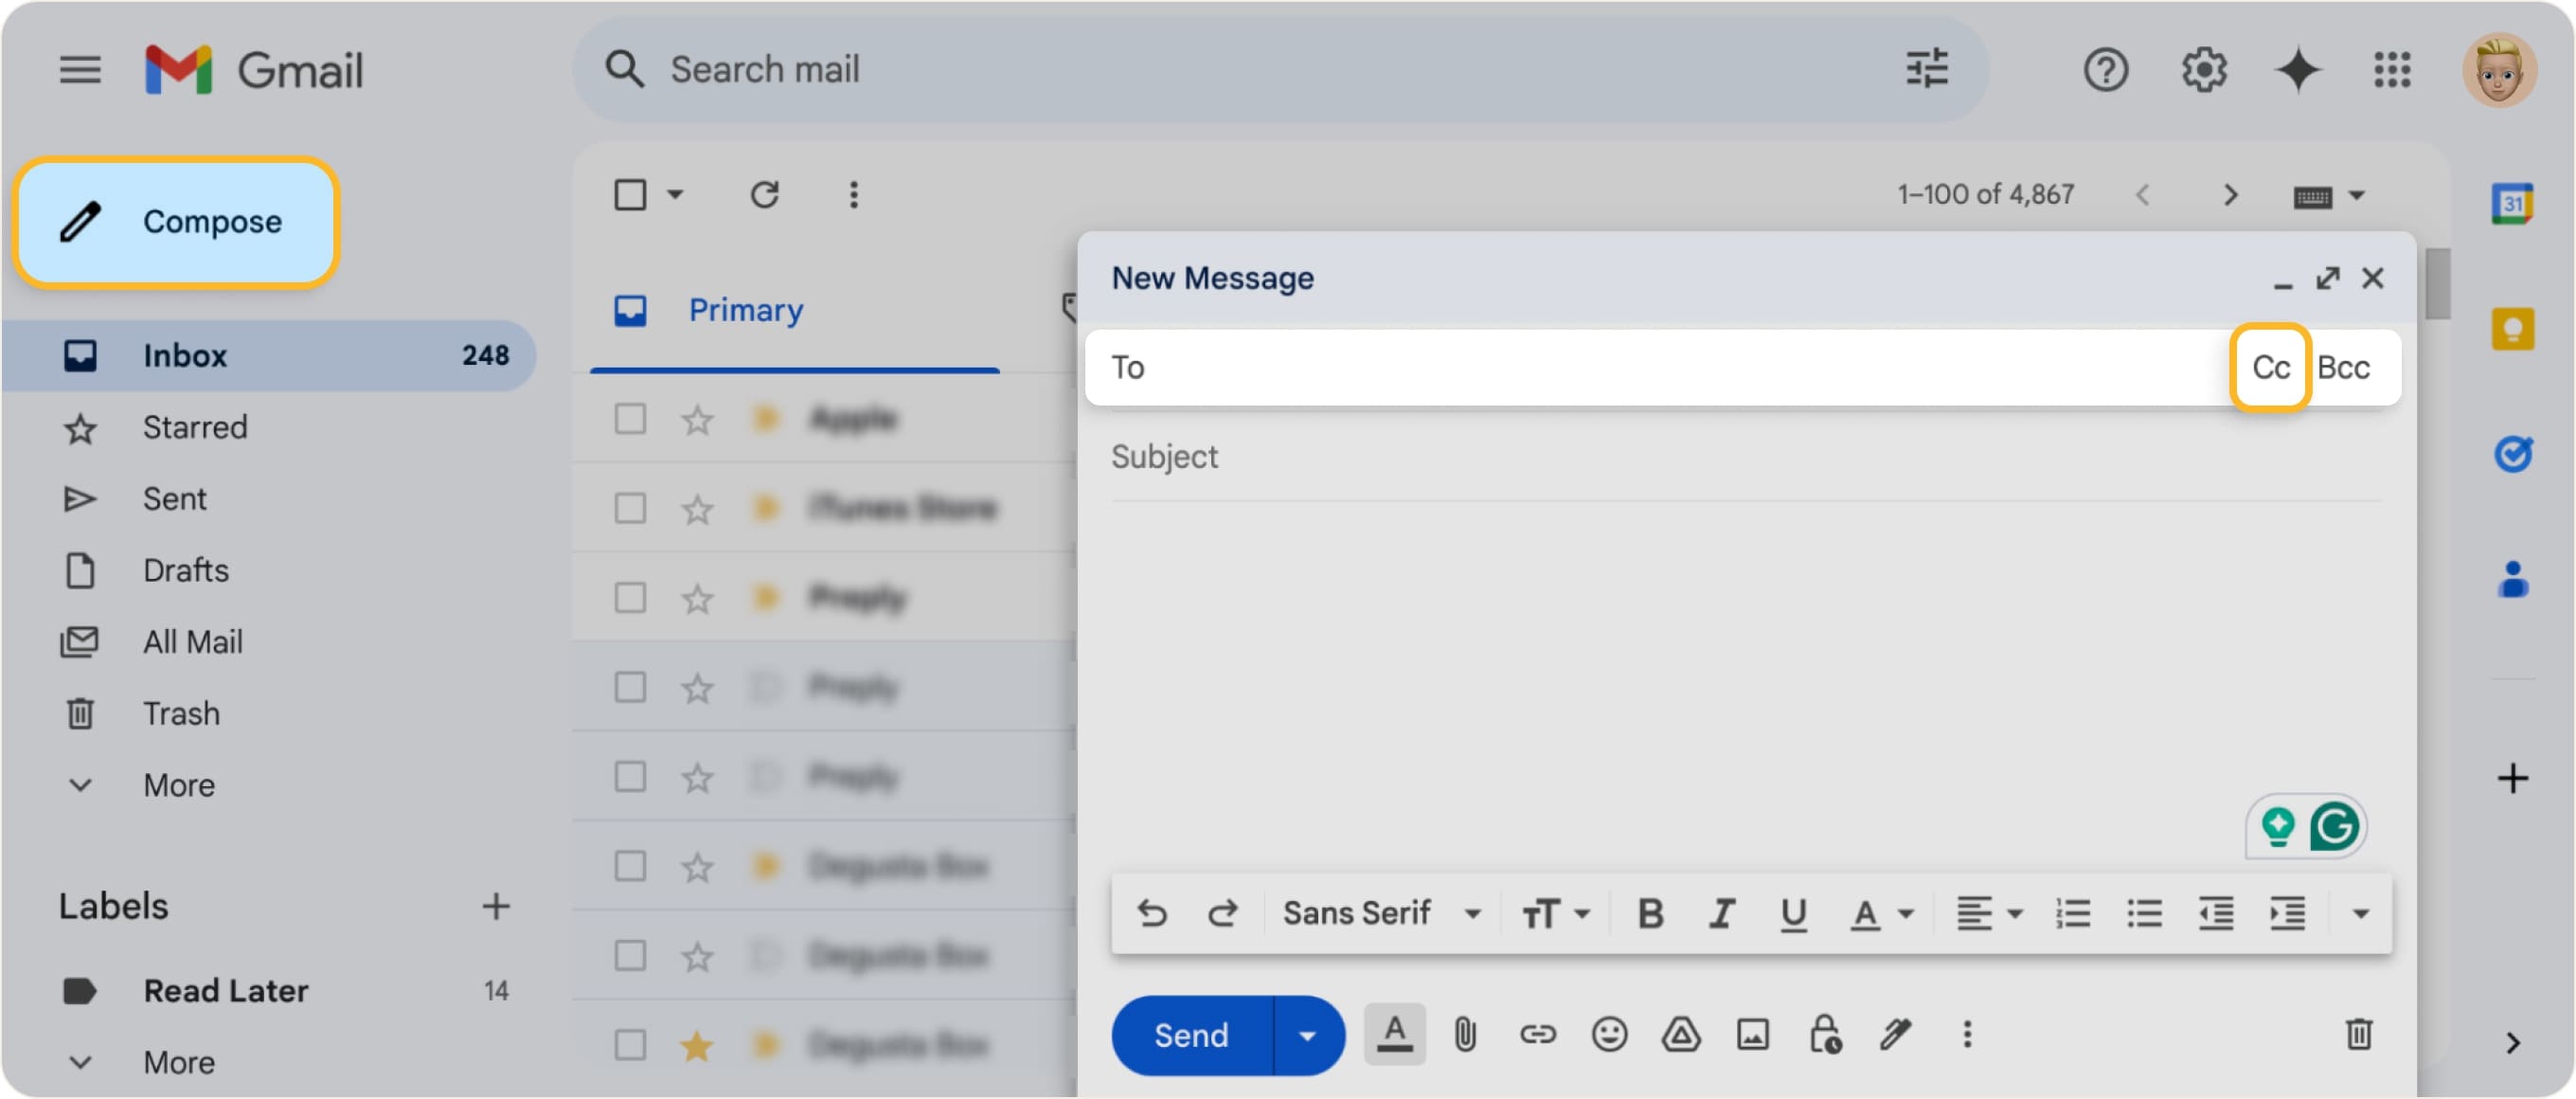Star the Apple email
The width and height of the screenshot is (2576, 1099).
697,419
